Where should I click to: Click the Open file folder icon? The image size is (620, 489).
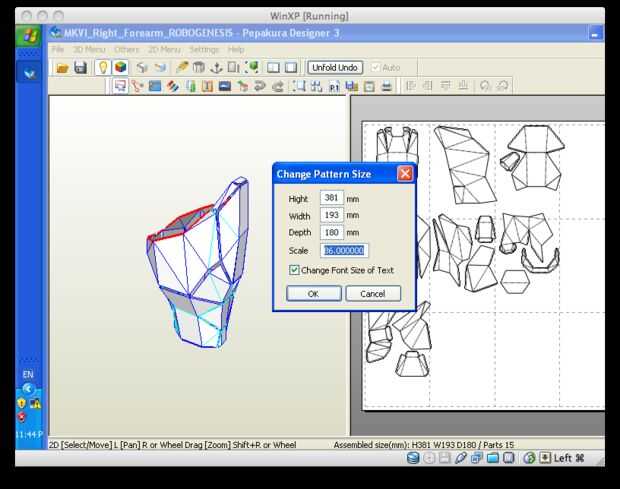[x=62, y=68]
